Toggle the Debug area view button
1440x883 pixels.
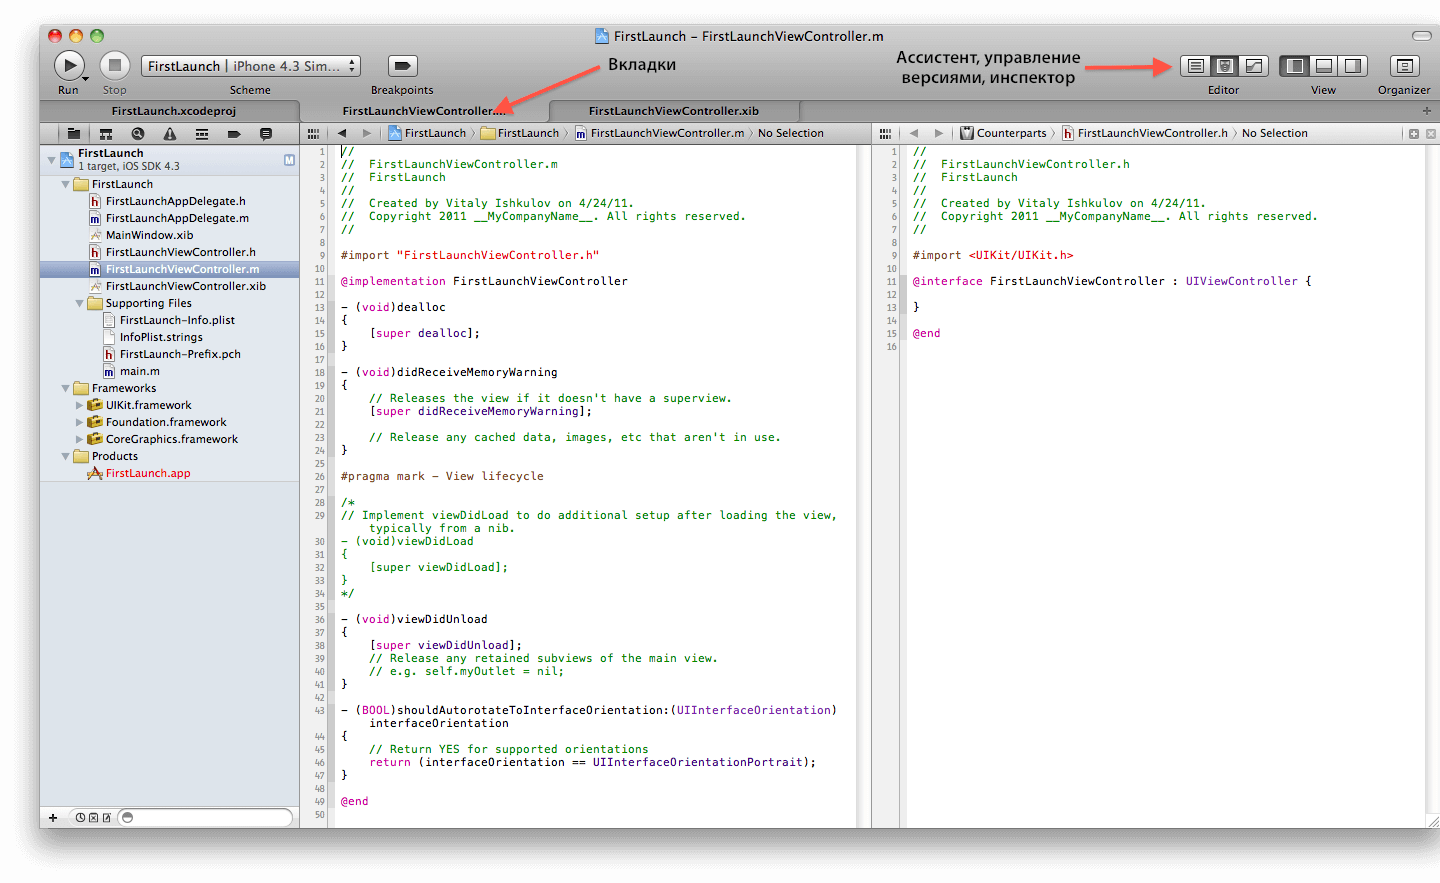pos(1324,66)
